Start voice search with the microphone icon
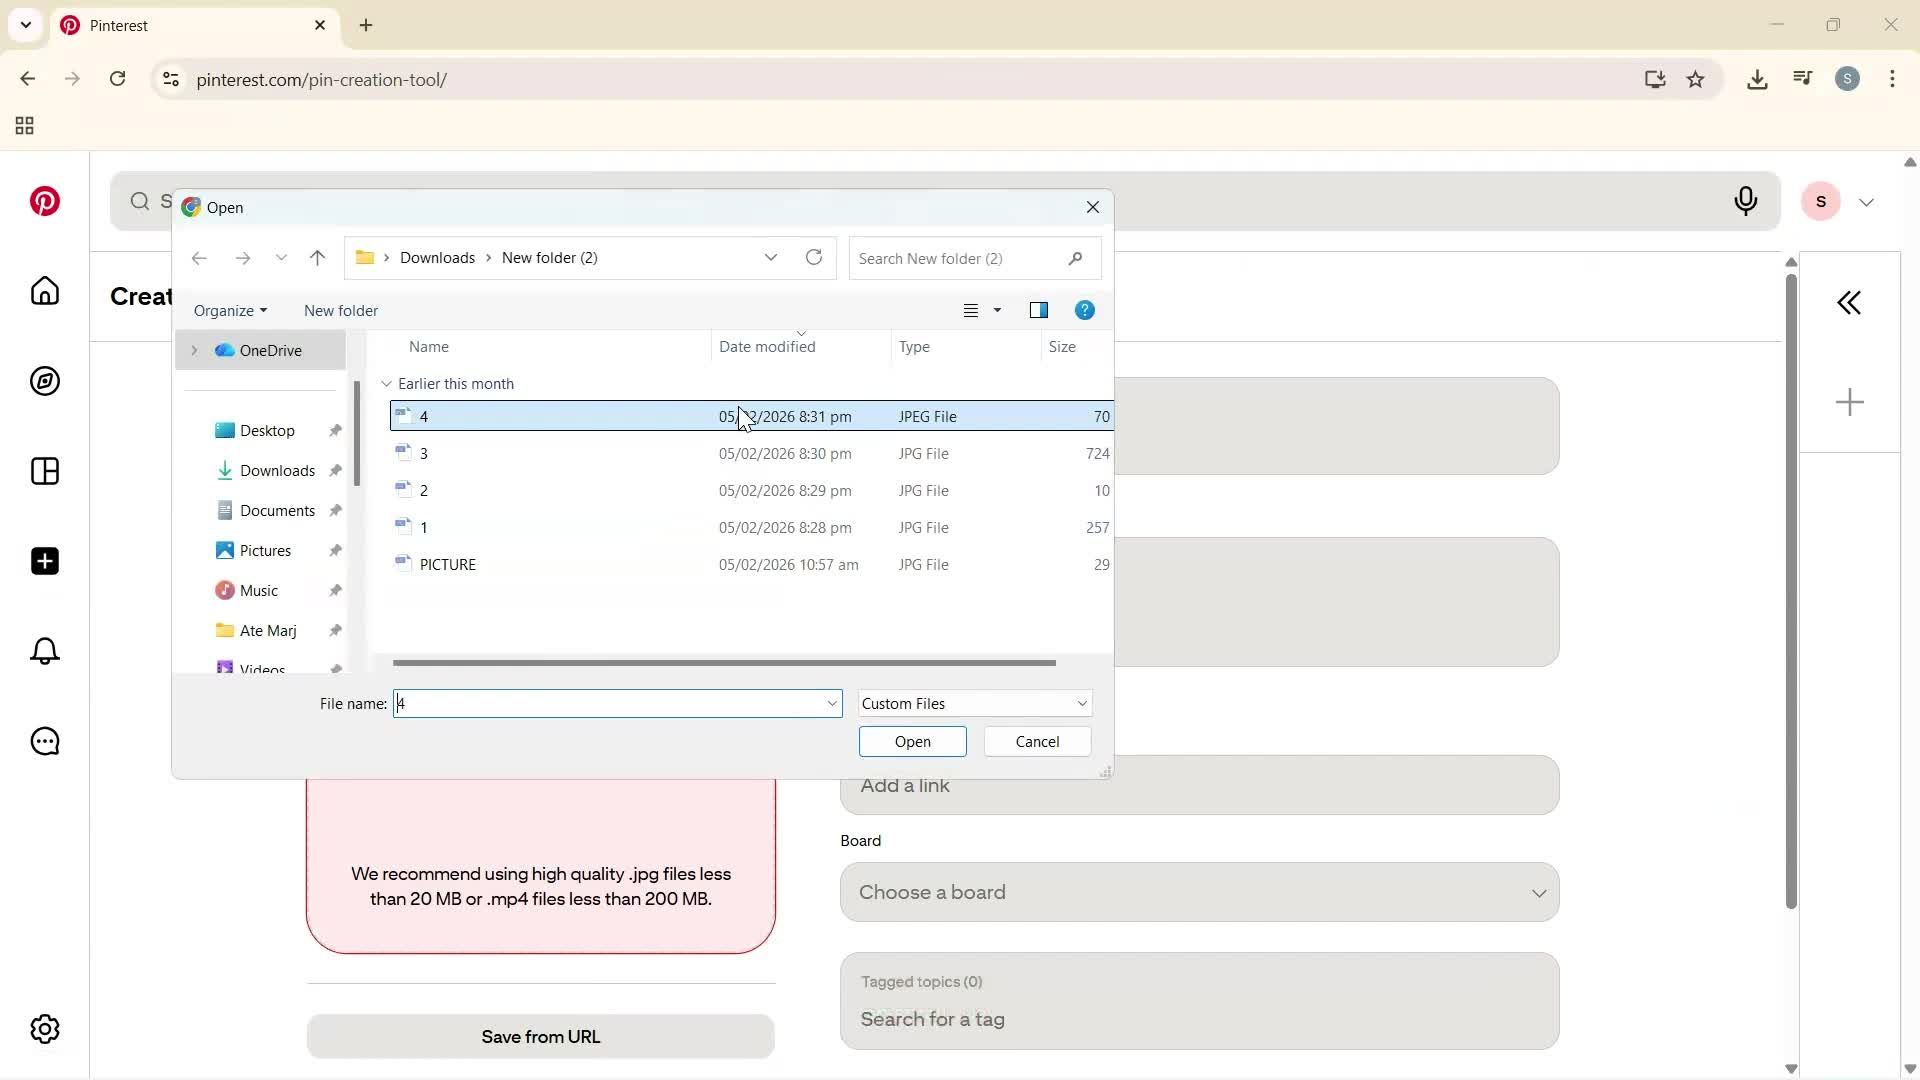The image size is (1920, 1080). 1745,201
